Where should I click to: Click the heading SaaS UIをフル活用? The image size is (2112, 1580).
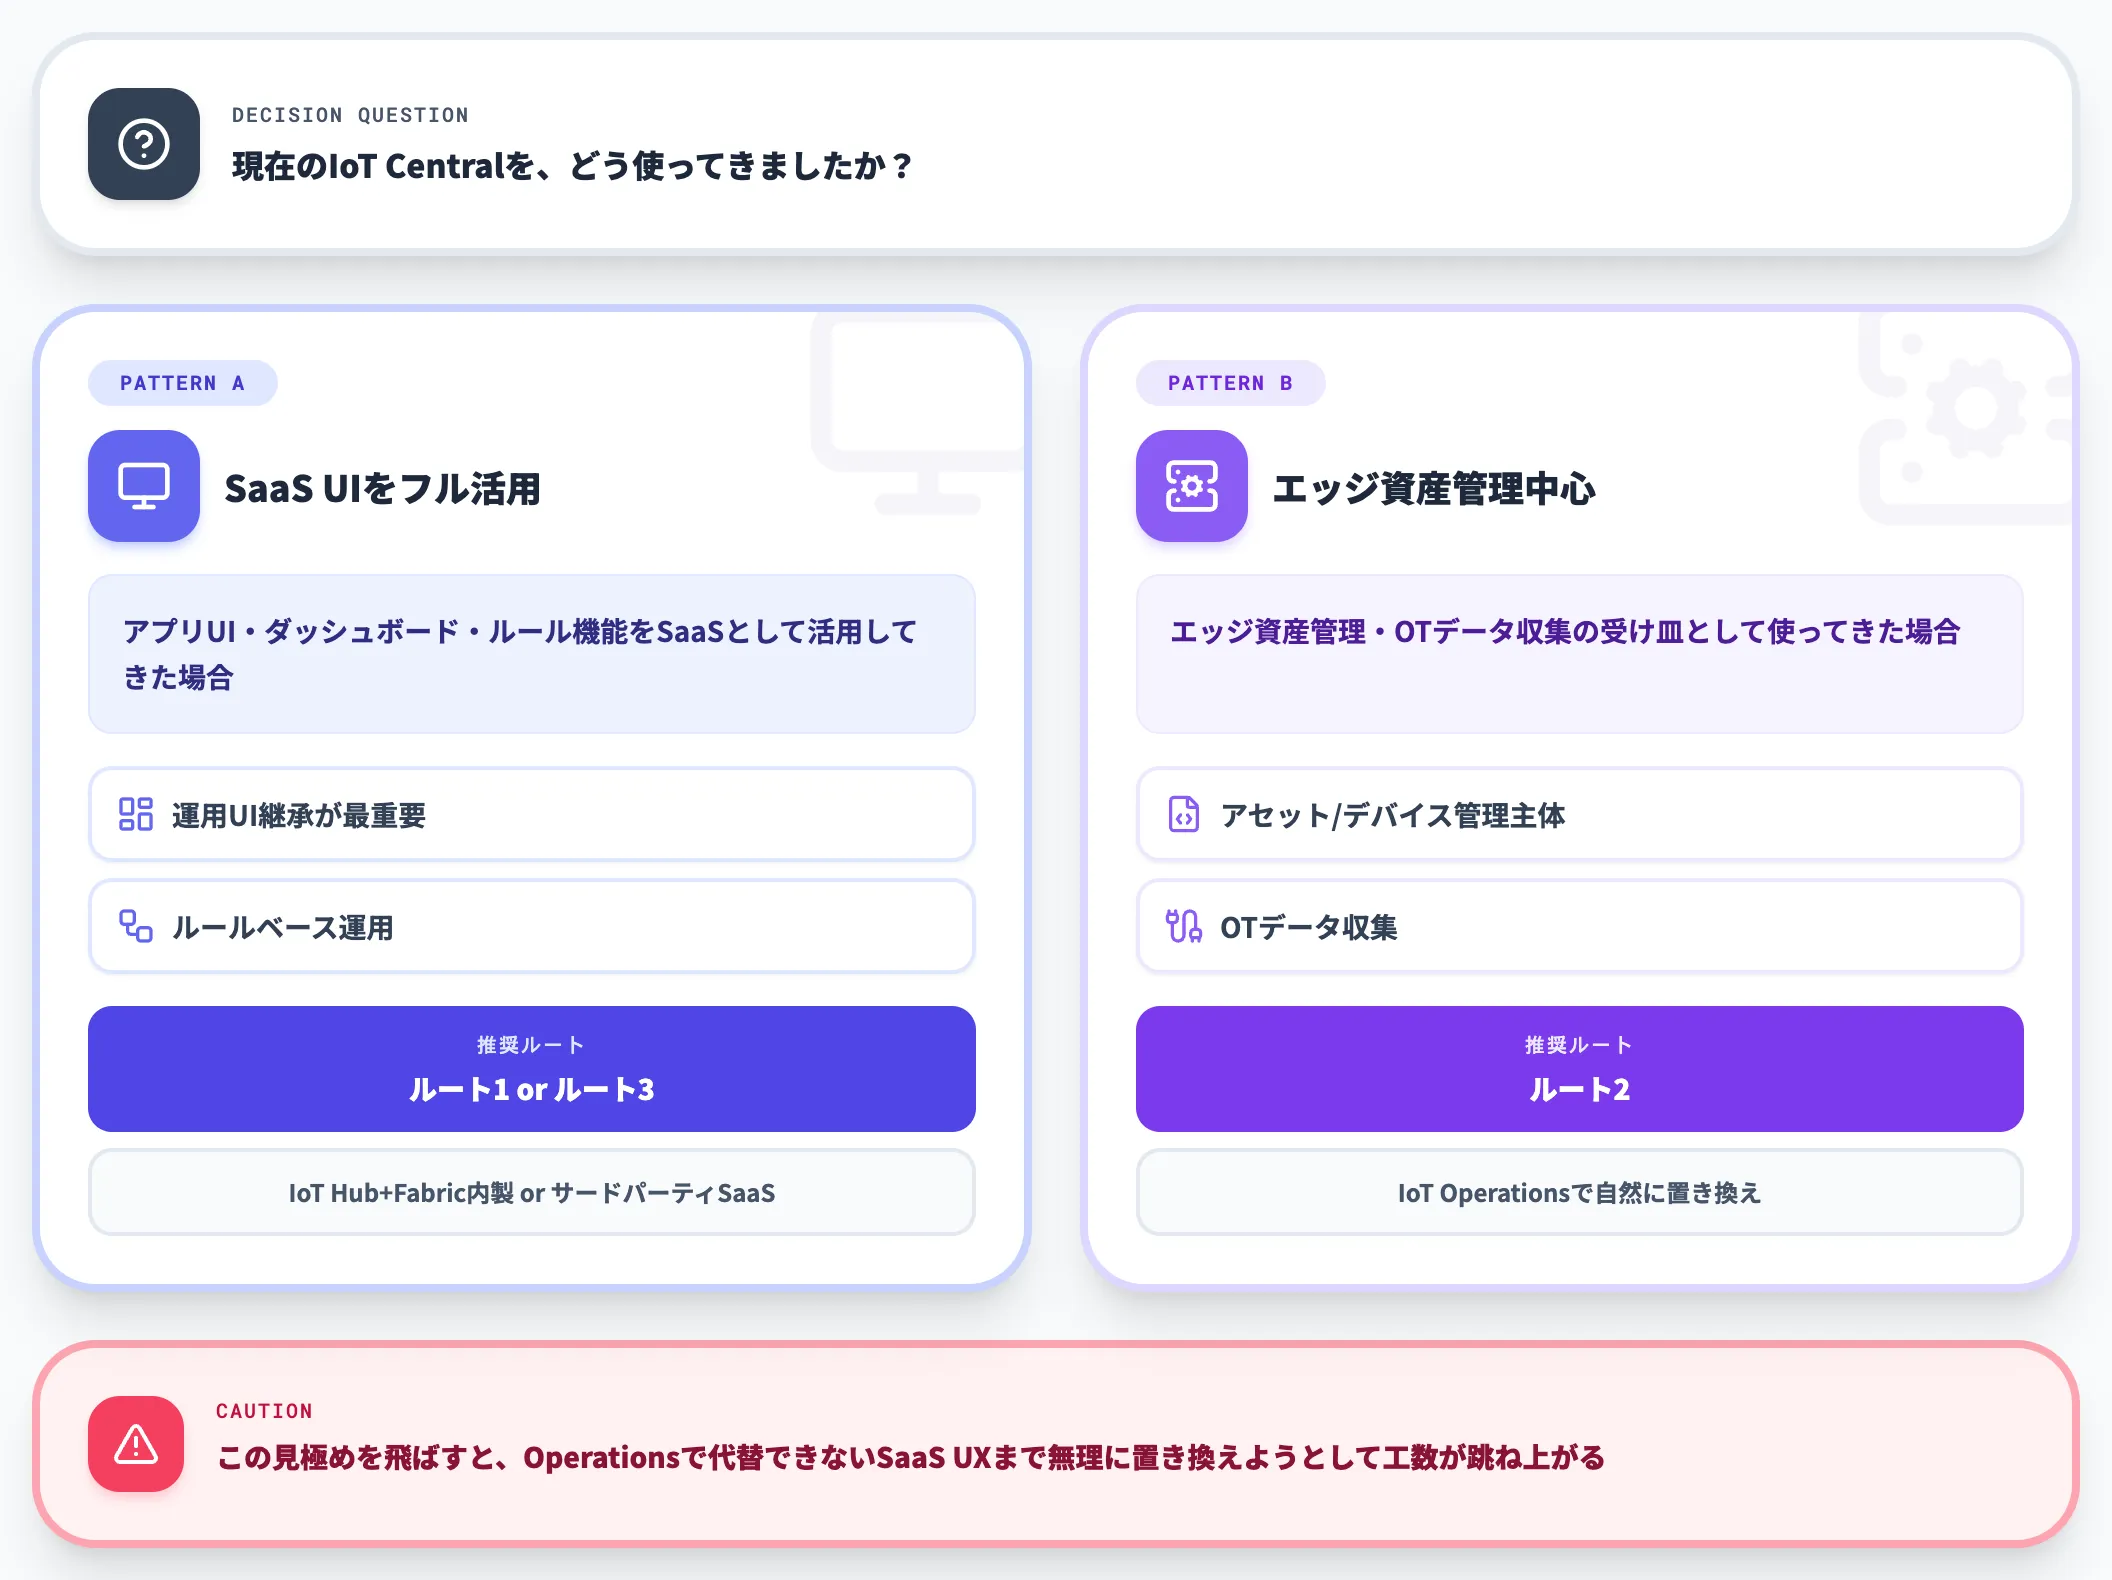(382, 488)
